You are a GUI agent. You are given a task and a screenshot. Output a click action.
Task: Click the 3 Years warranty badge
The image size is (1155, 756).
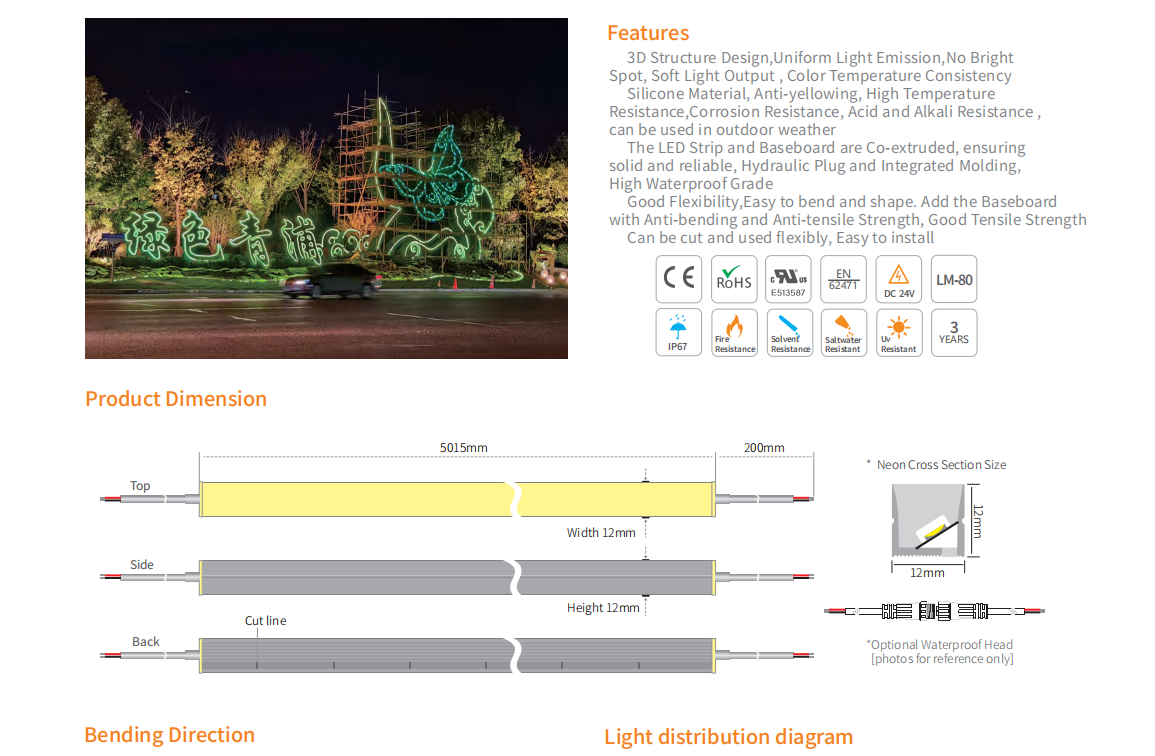(x=953, y=333)
